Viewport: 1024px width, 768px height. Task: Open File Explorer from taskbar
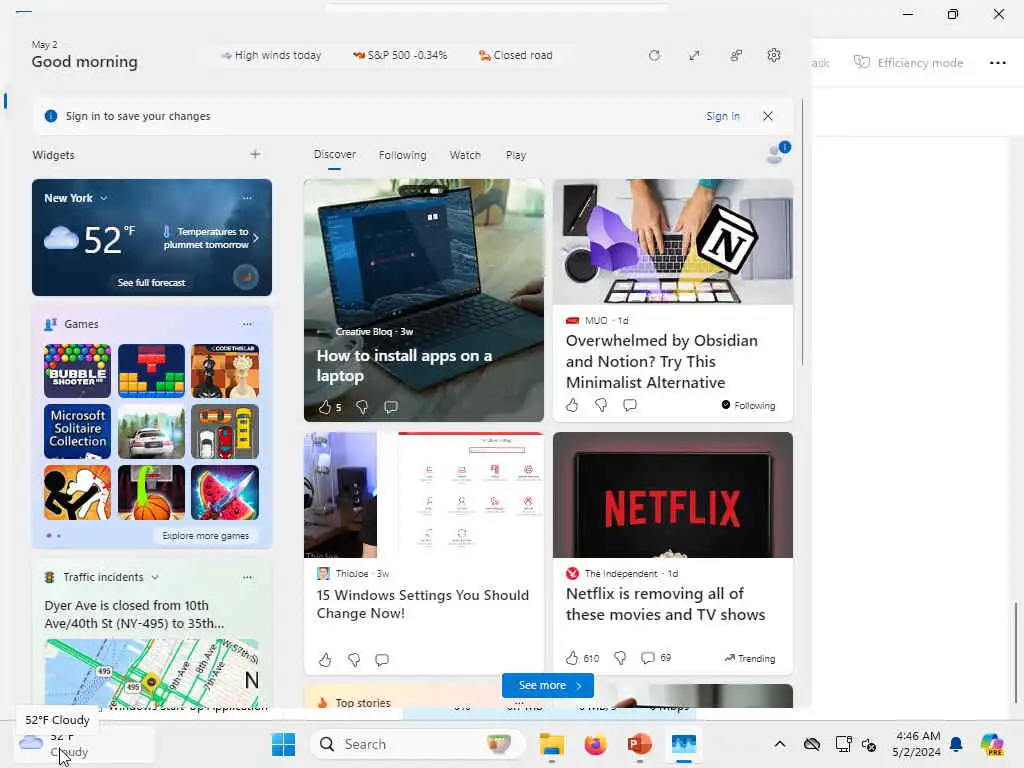point(551,744)
